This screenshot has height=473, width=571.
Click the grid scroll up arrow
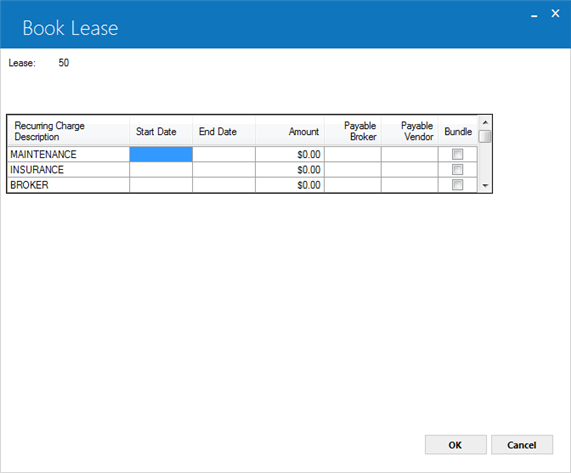pyautogui.click(x=485, y=122)
